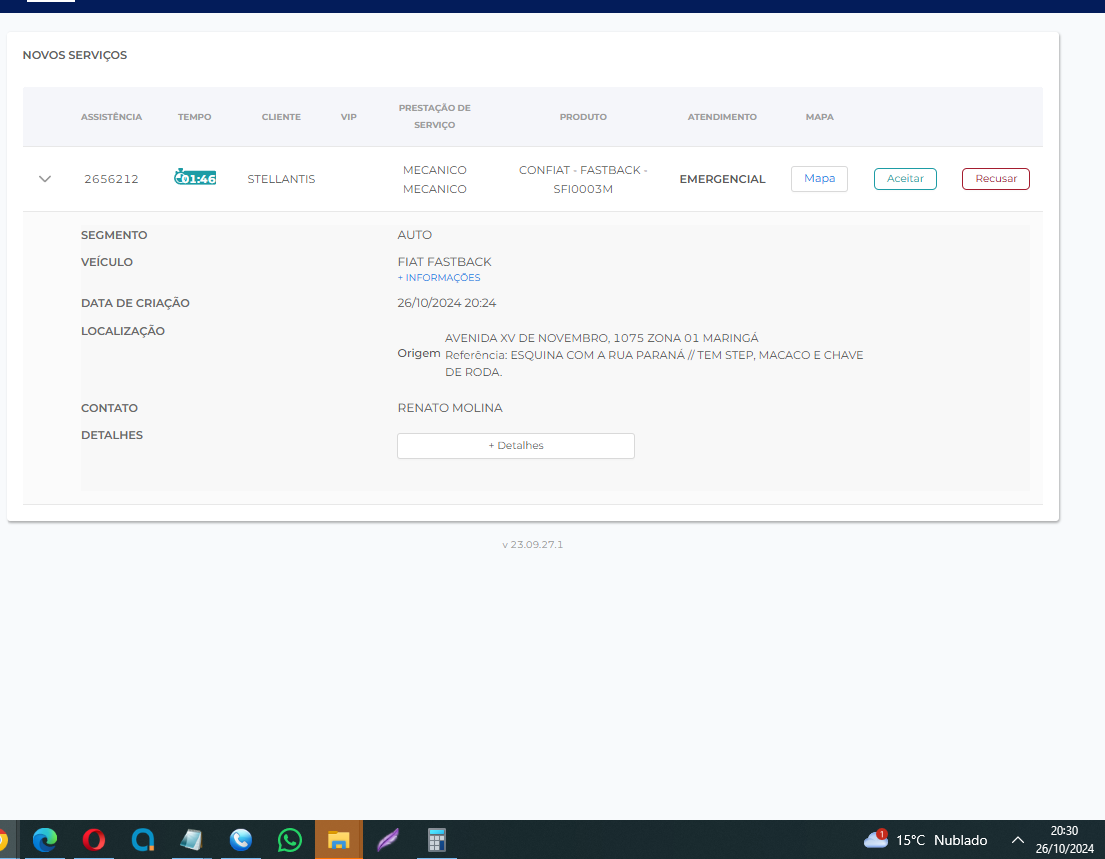Open the blue phone app in taskbar
The image size is (1105, 859).
tap(240, 840)
